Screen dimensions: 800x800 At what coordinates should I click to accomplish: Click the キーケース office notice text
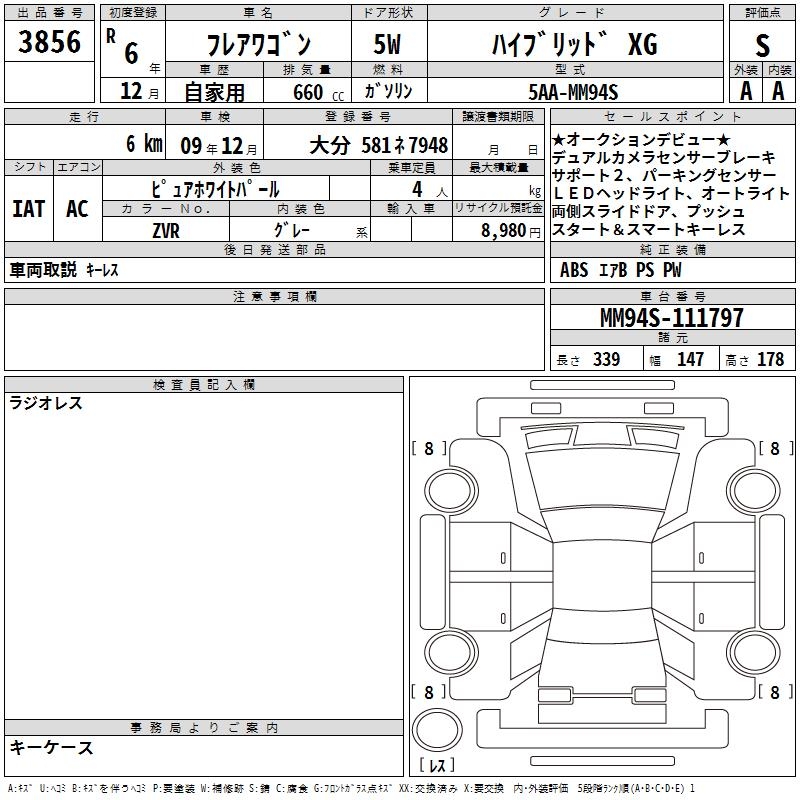pos(51,748)
